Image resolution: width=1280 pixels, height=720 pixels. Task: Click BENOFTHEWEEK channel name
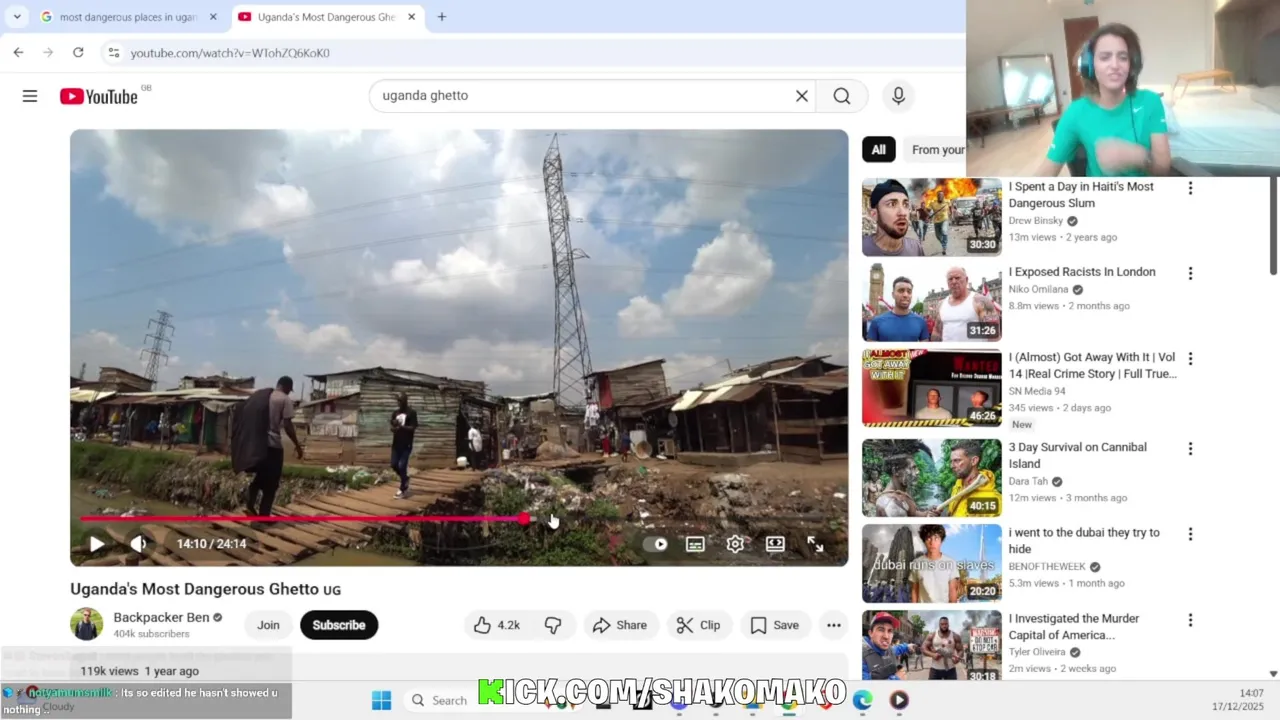[x=1047, y=566]
